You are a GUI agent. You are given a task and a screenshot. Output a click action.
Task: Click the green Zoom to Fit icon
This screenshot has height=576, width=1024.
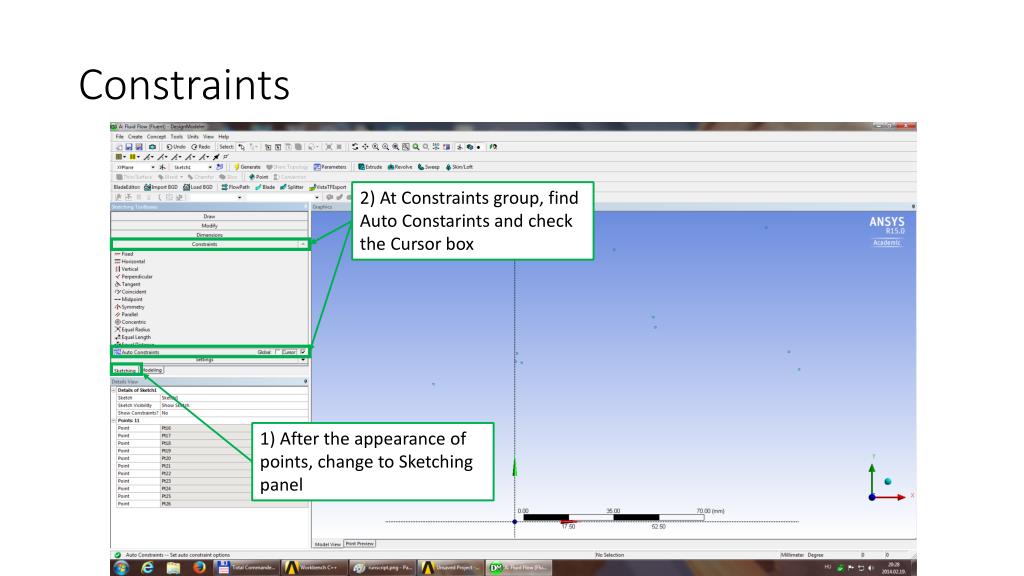[x=416, y=147]
